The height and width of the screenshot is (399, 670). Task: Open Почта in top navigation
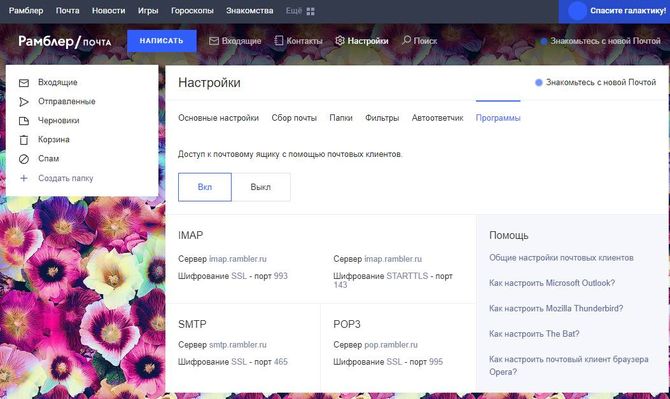click(68, 11)
